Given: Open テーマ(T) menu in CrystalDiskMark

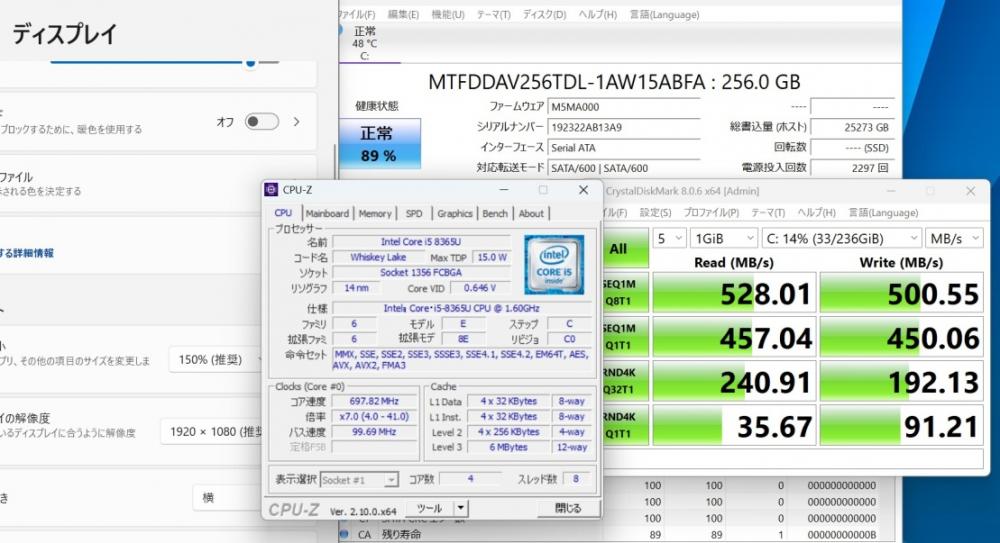Looking at the screenshot, I should click(x=767, y=212).
